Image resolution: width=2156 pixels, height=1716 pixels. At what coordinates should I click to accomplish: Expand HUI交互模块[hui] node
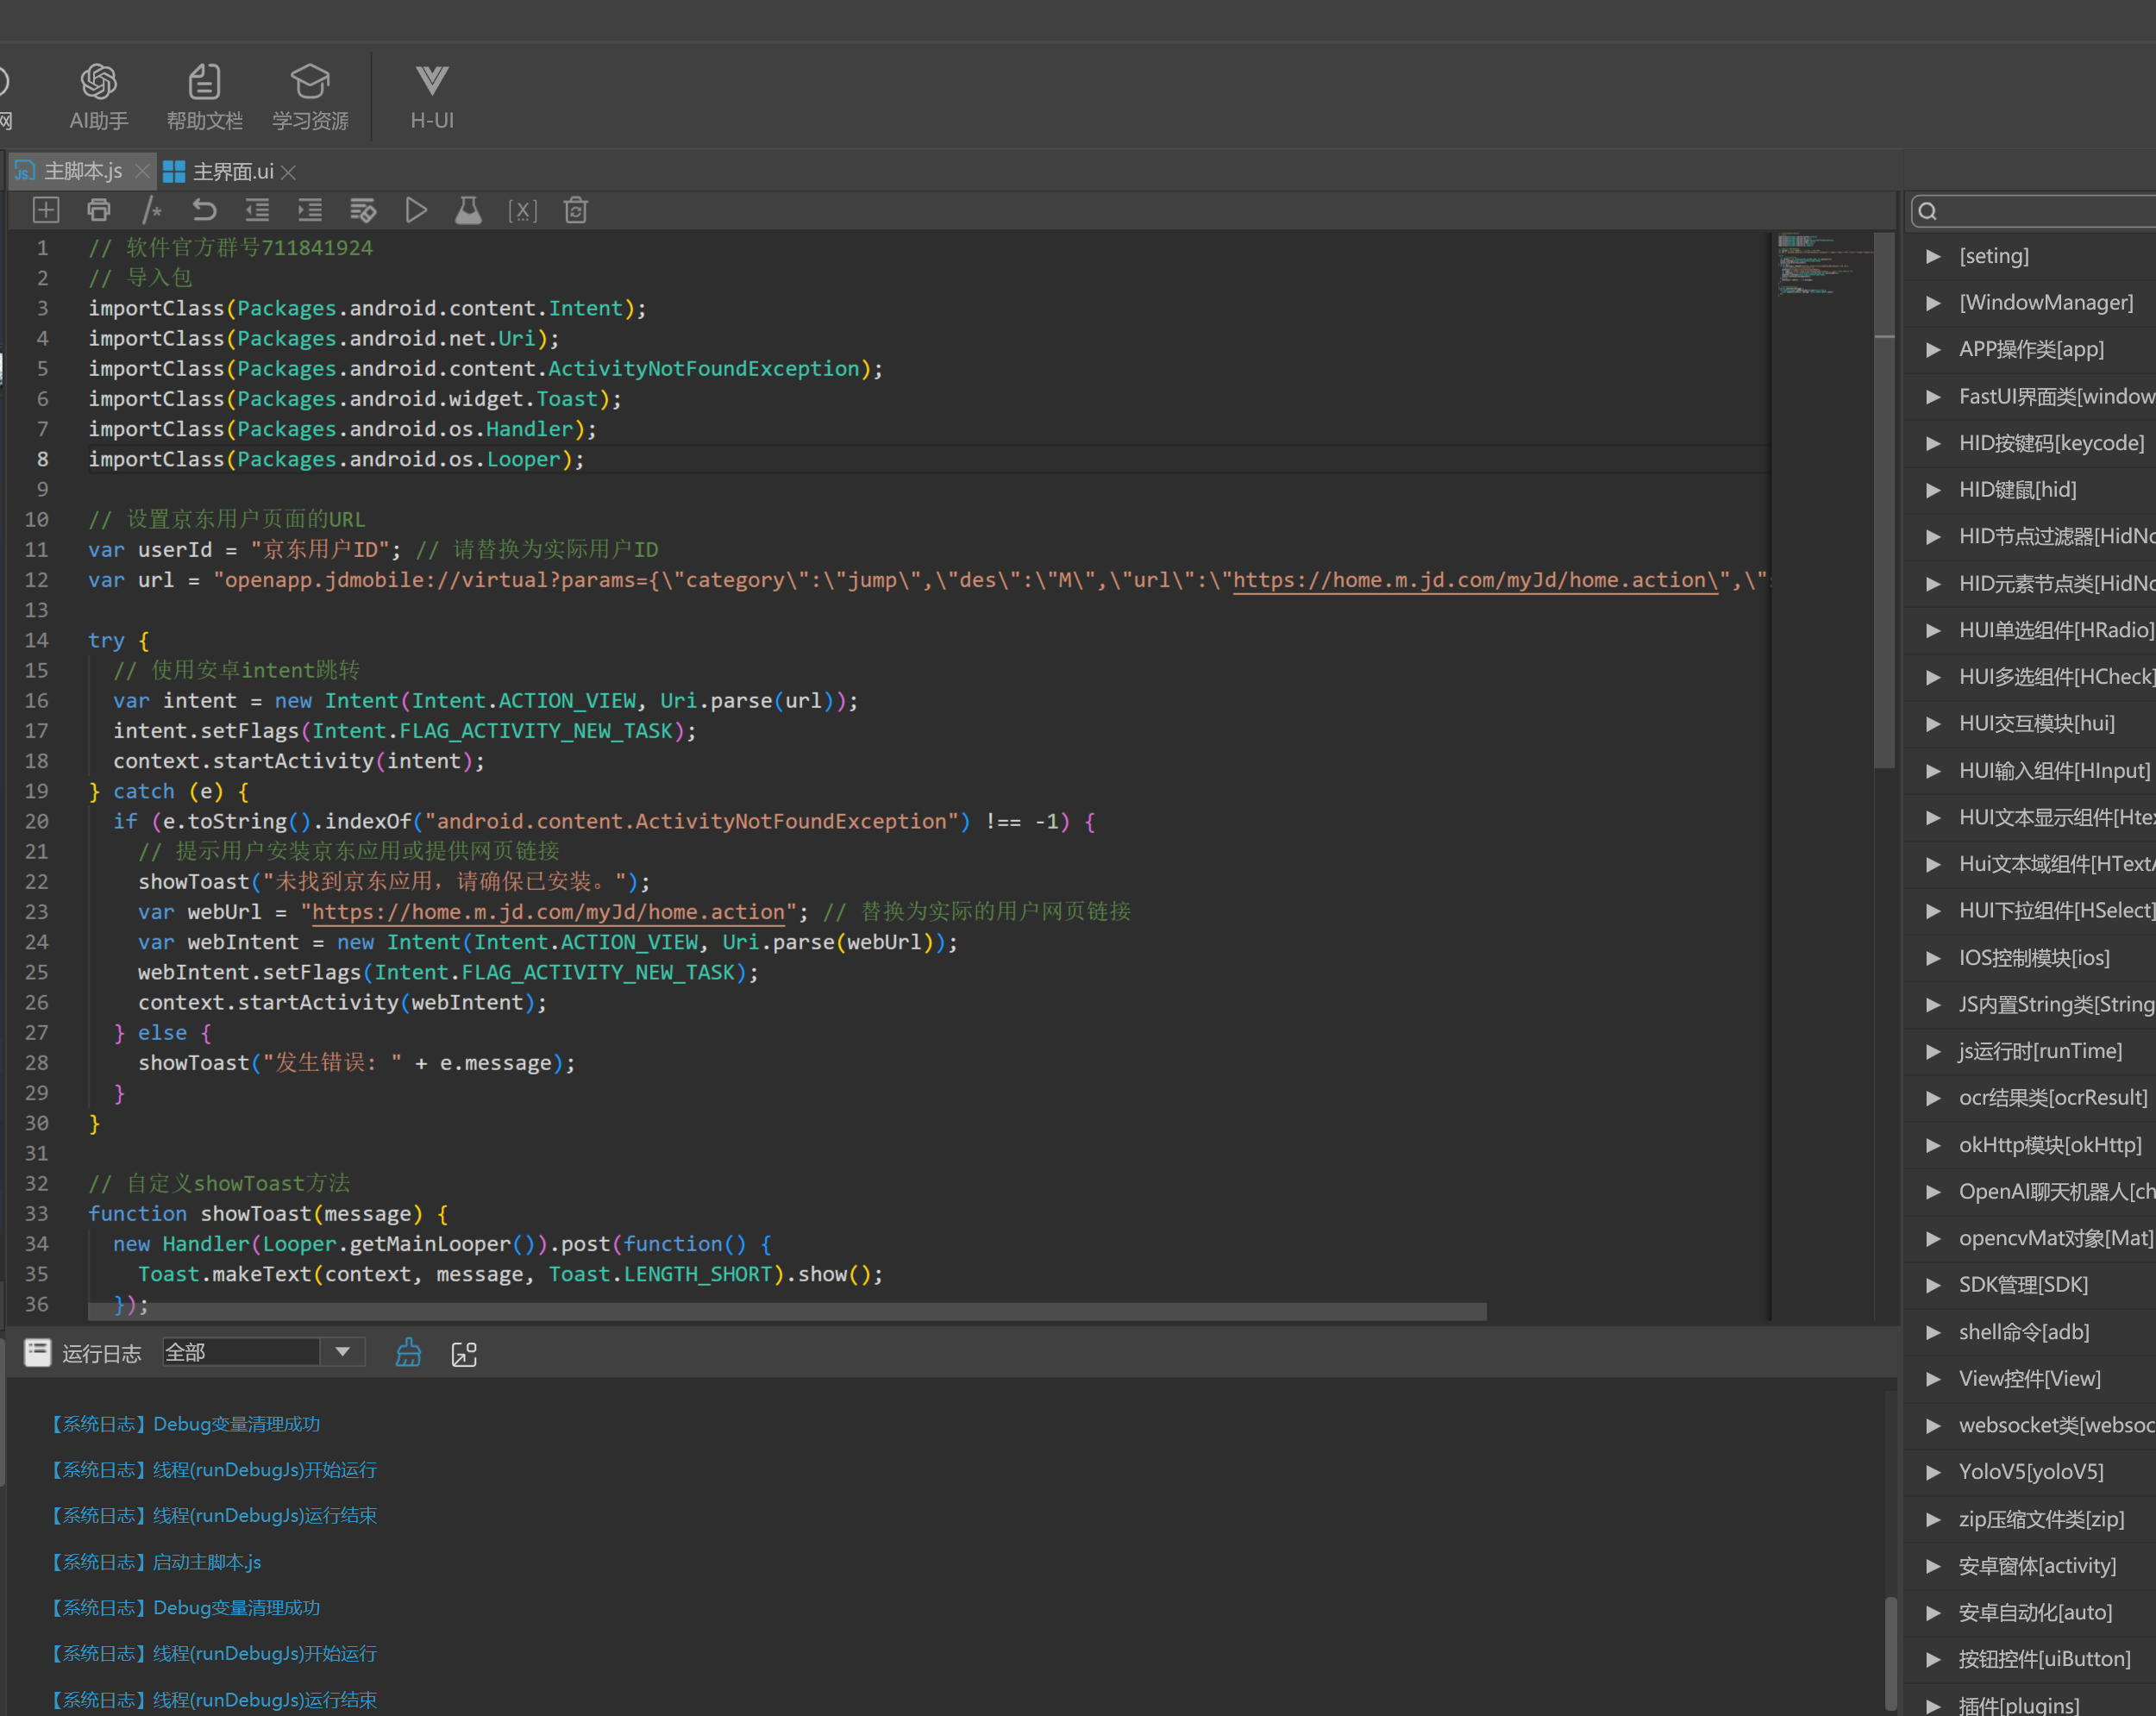click(1933, 724)
